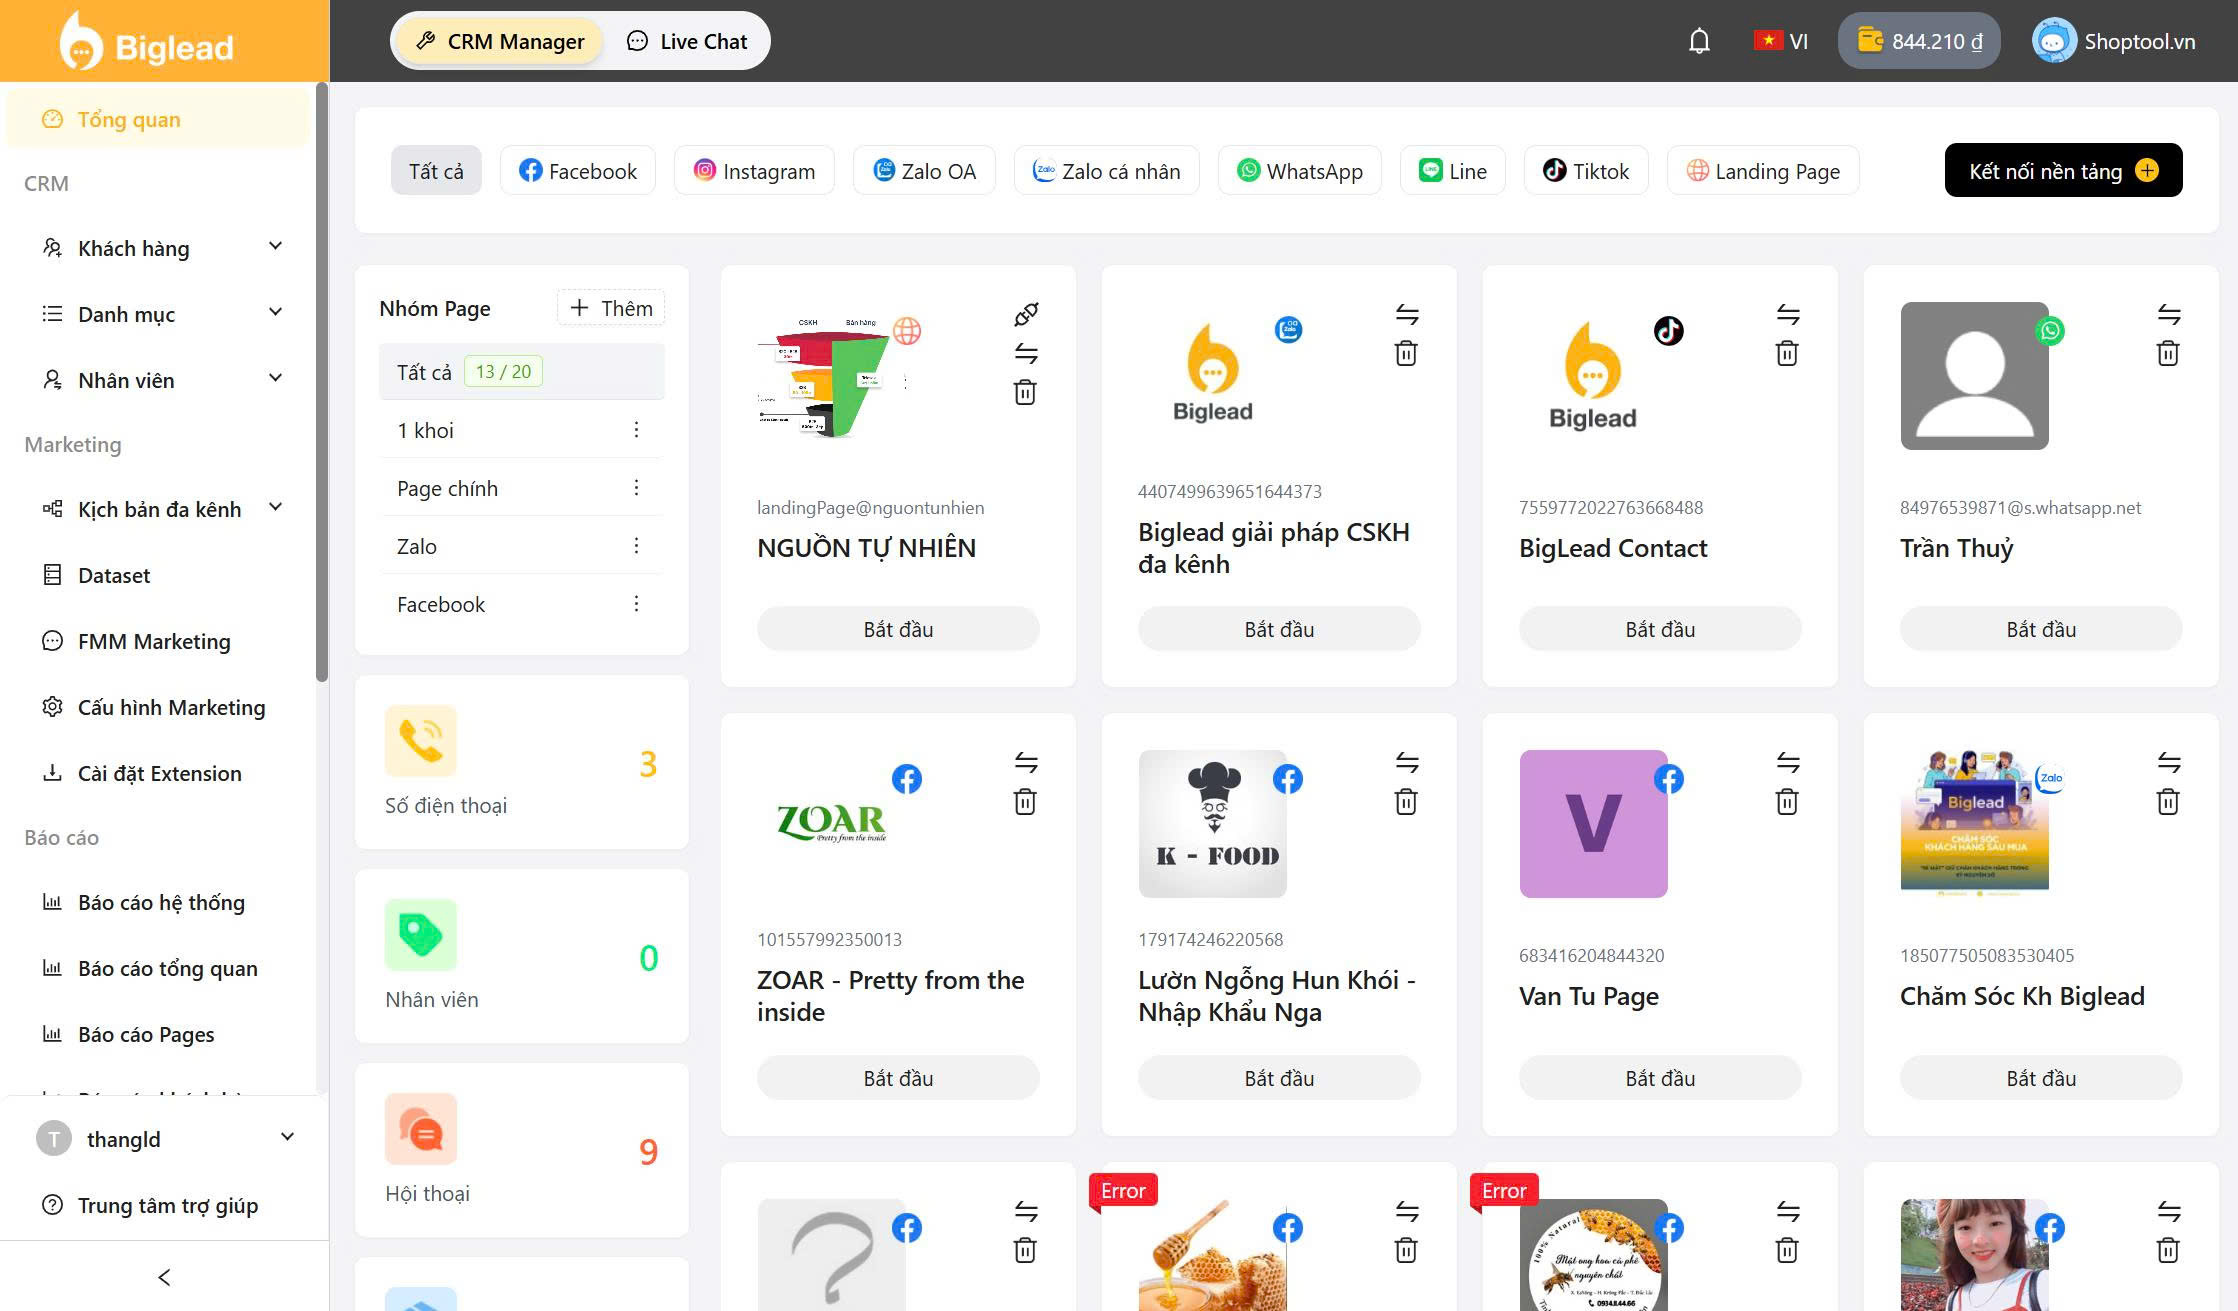Click swap arrows icon on Van Tu Page
This screenshot has width=2238, height=1311.
coord(1787,762)
